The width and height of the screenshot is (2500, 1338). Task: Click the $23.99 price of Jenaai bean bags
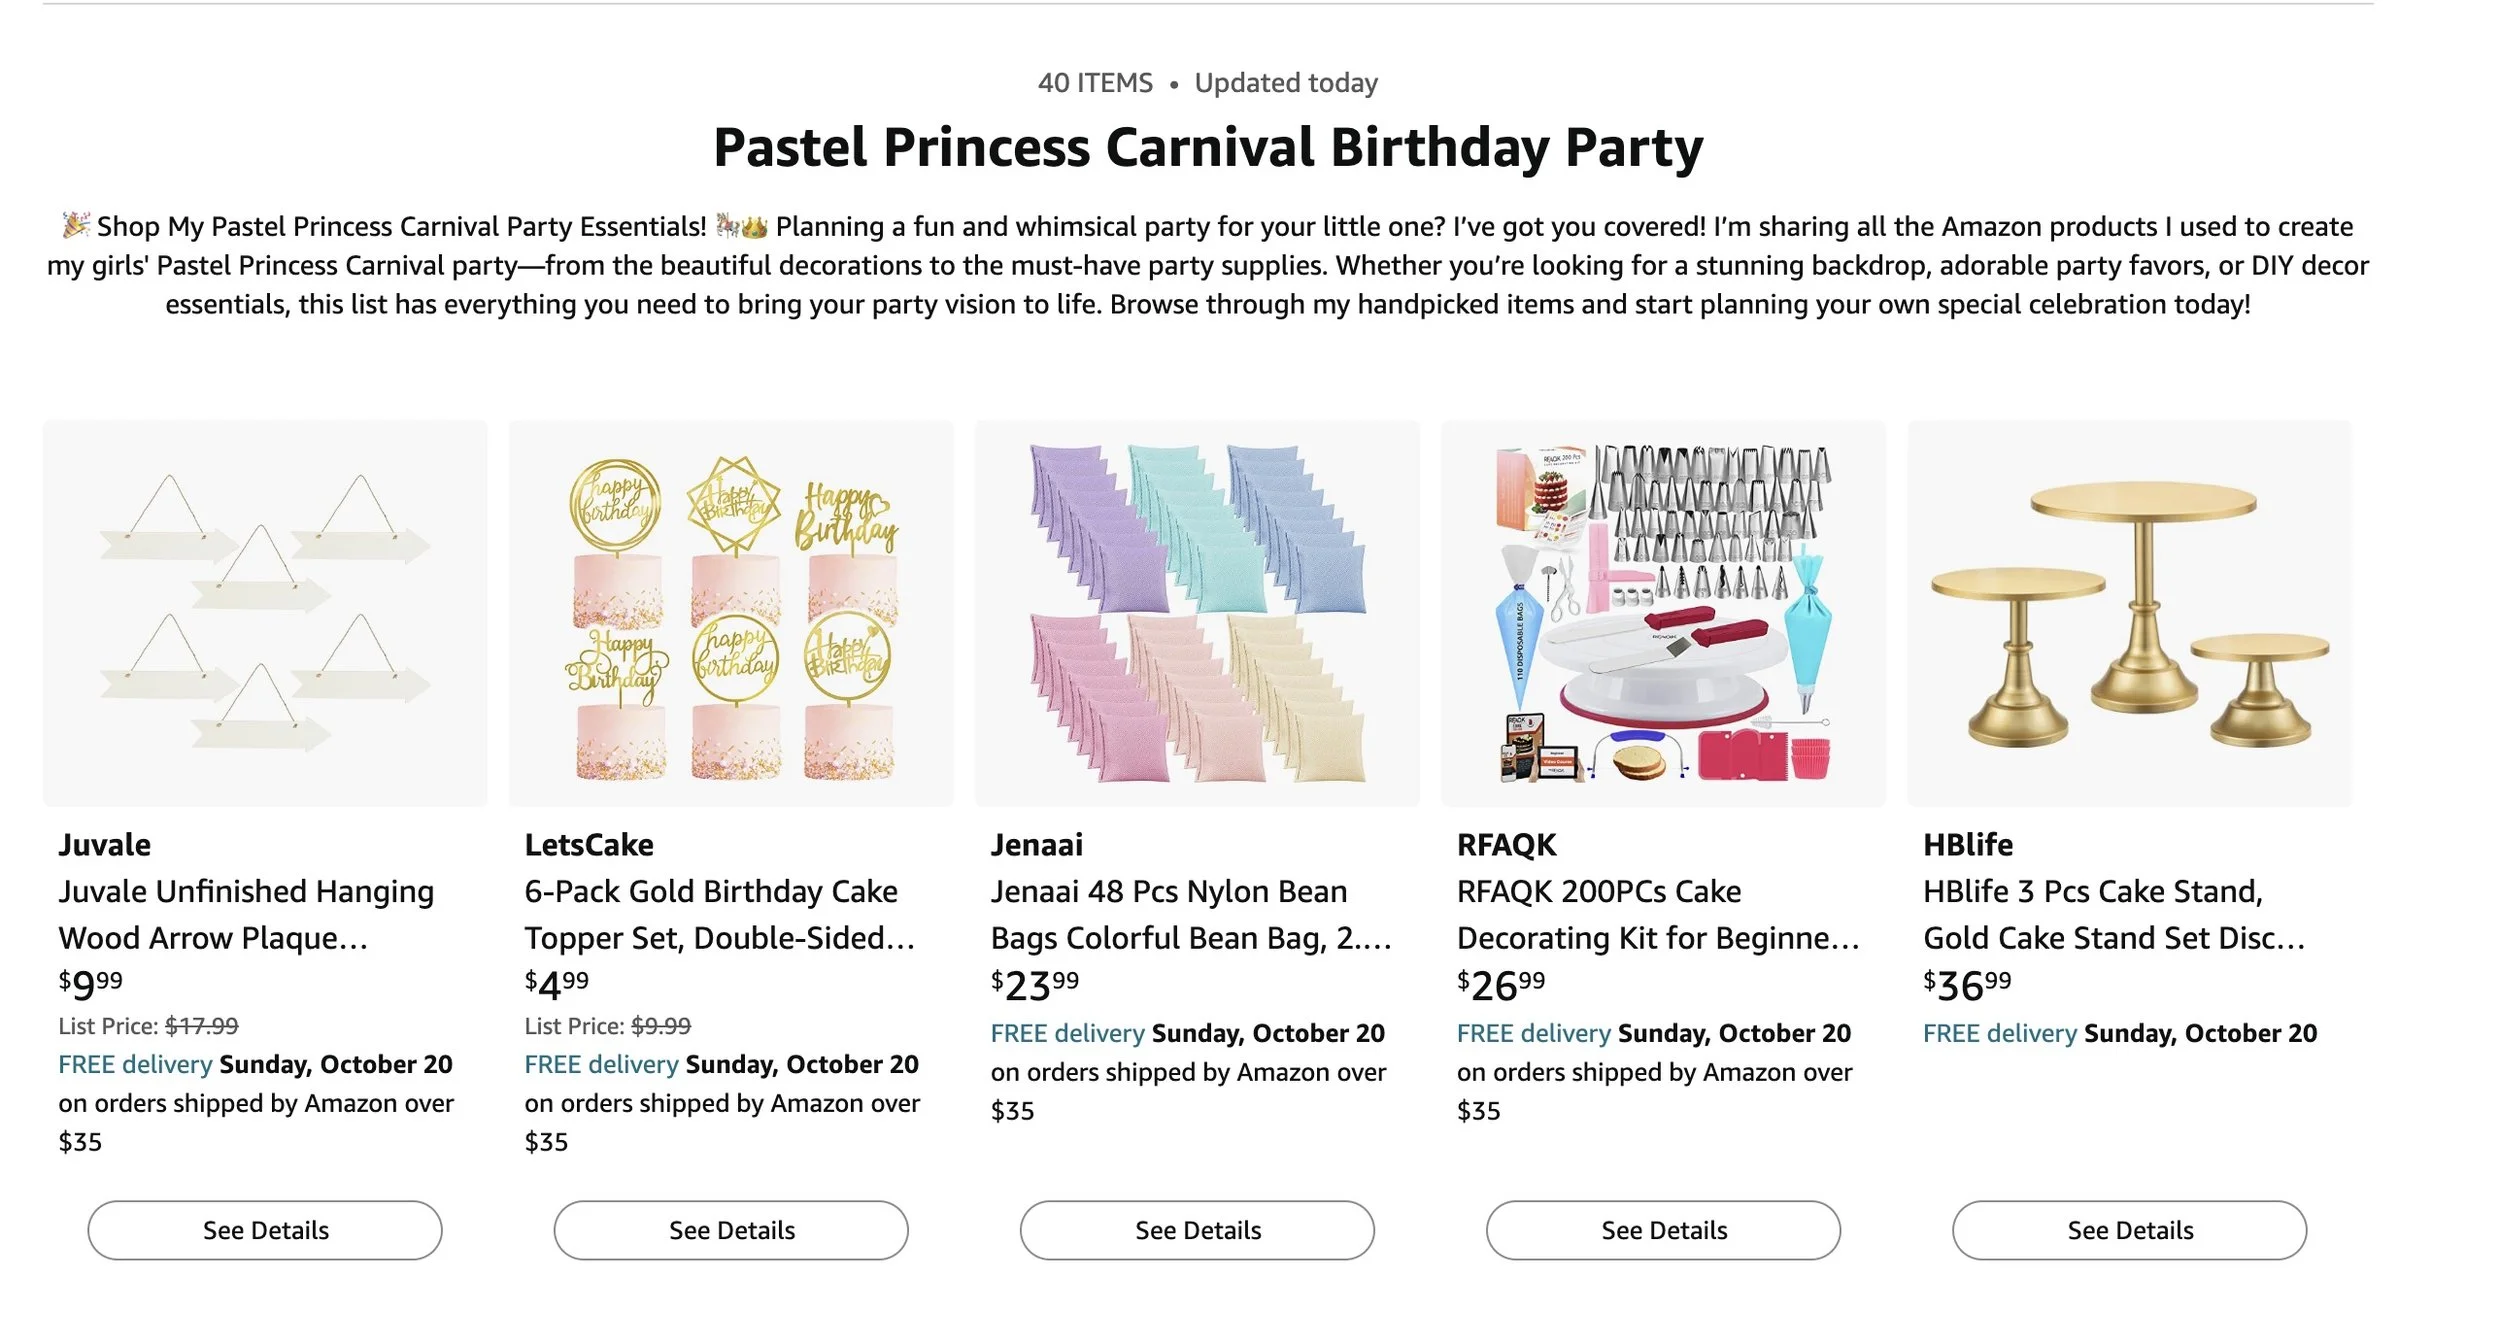coord(1035,985)
